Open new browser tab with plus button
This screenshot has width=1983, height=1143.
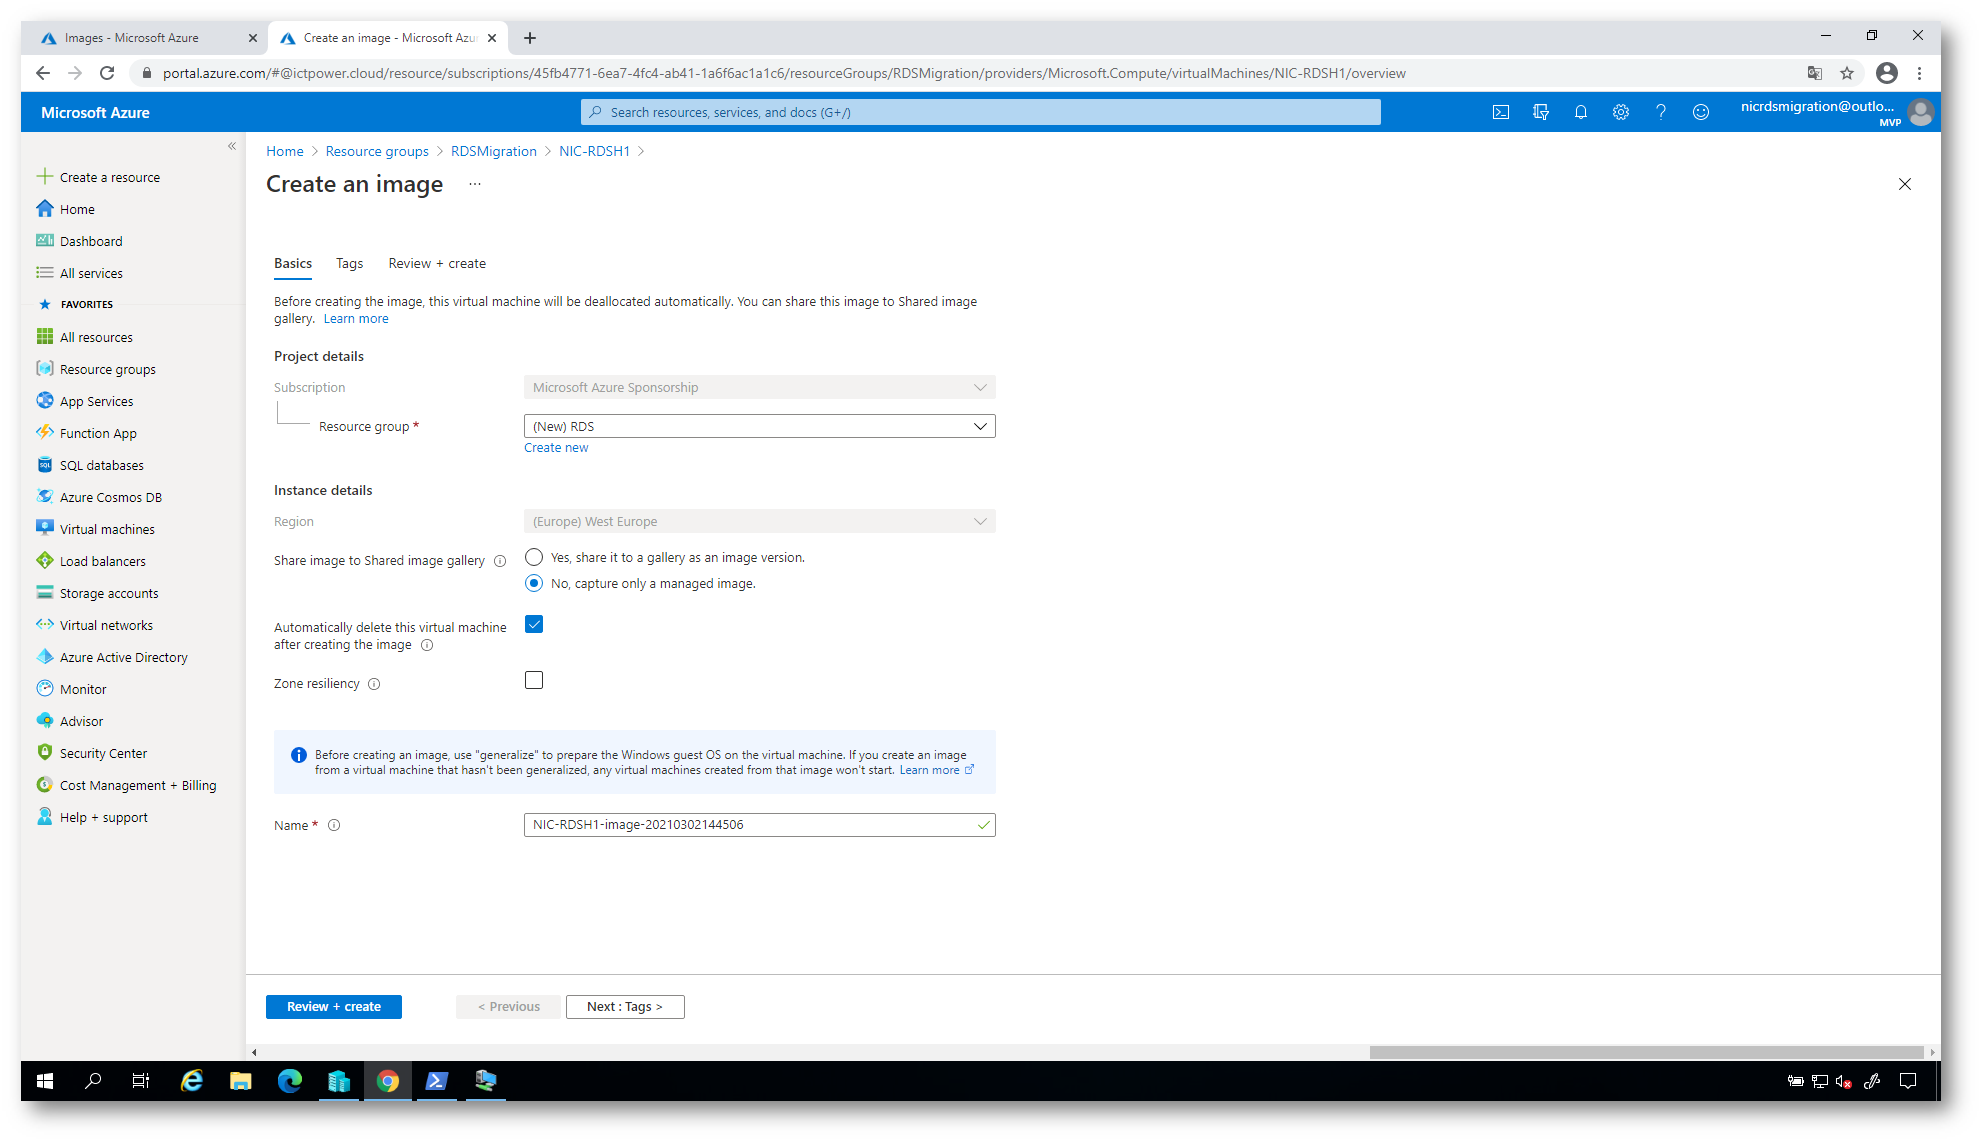click(x=530, y=38)
